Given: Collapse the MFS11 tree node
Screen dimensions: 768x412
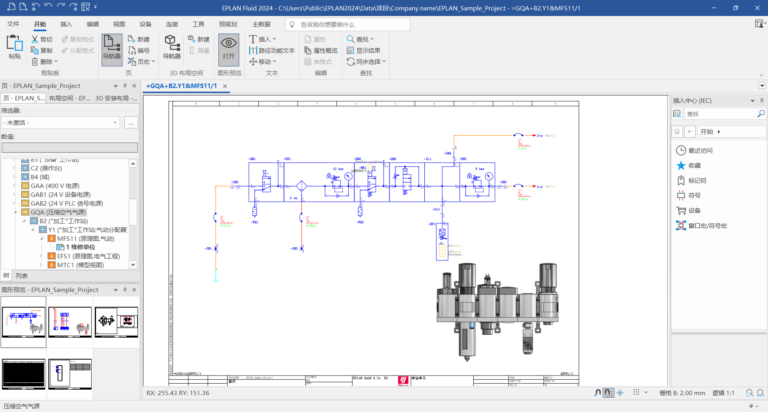Looking at the screenshot, I should click(x=41, y=239).
